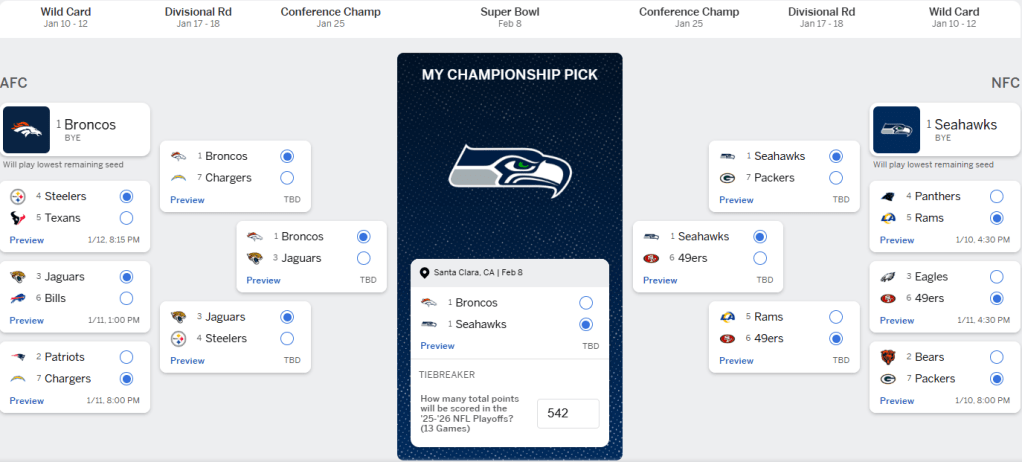Click the Bears team logo
The height and width of the screenshot is (462, 1022).
pyautogui.click(x=885, y=357)
